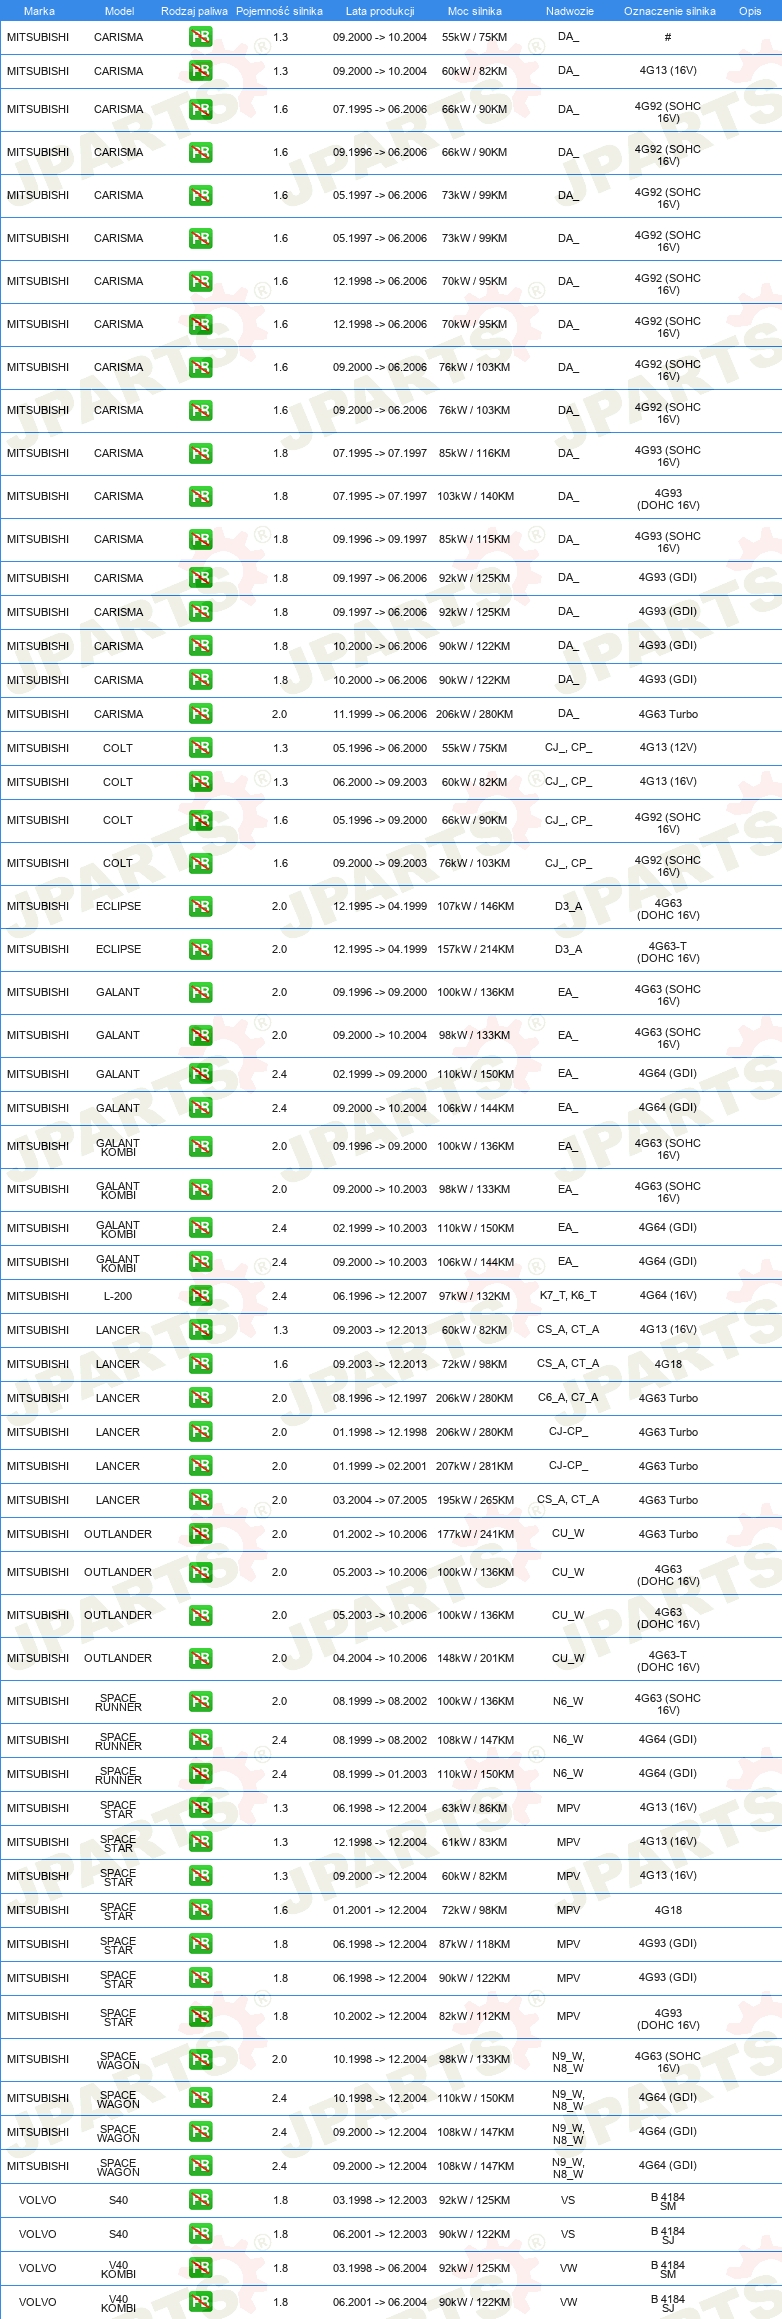
Task: Click fuel icon in Lancer 207kW / 281KM row
Action: pos(200,1466)
